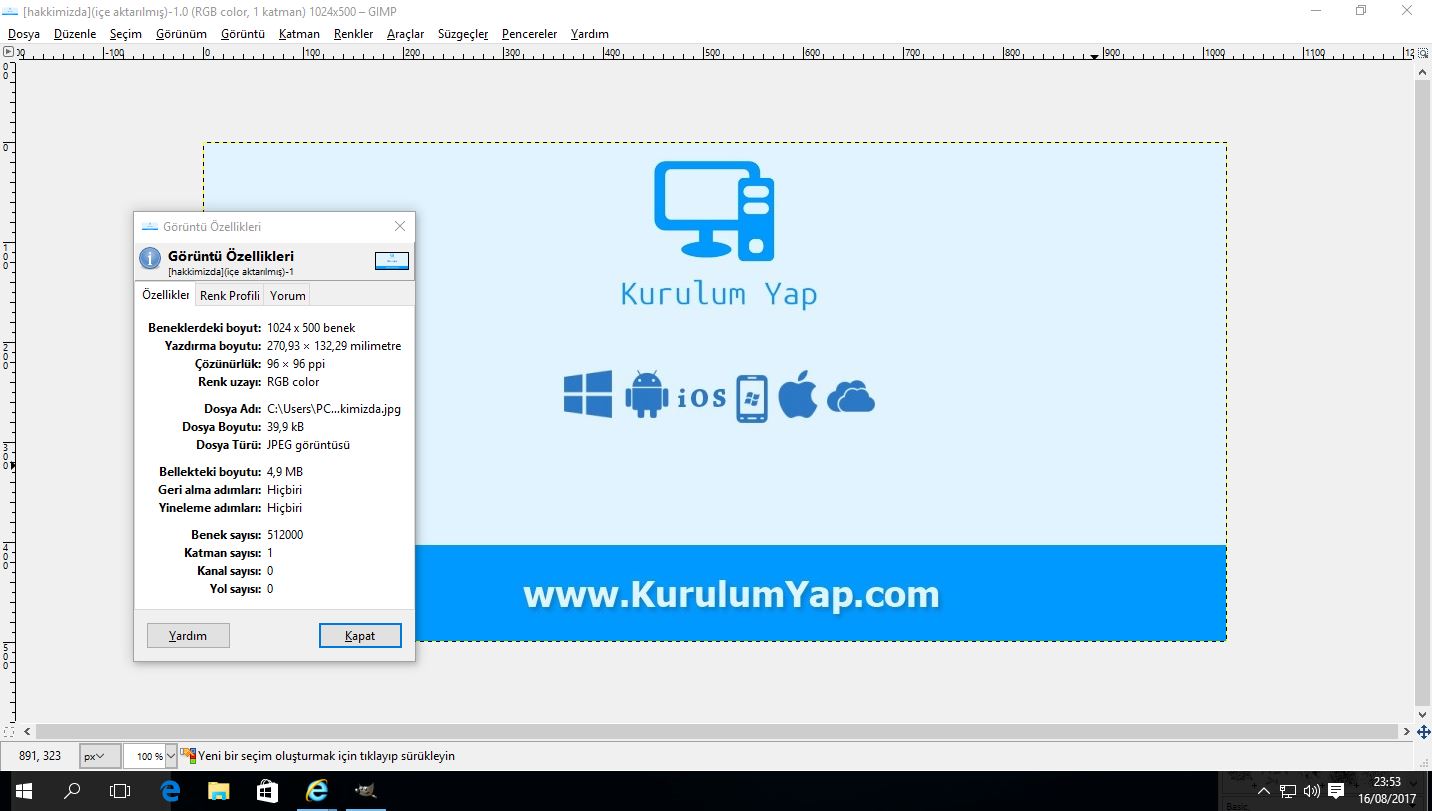The image size is (1432, 811).
Task: Open the Süzgeçler menu
Action: (x=463, y=34)
